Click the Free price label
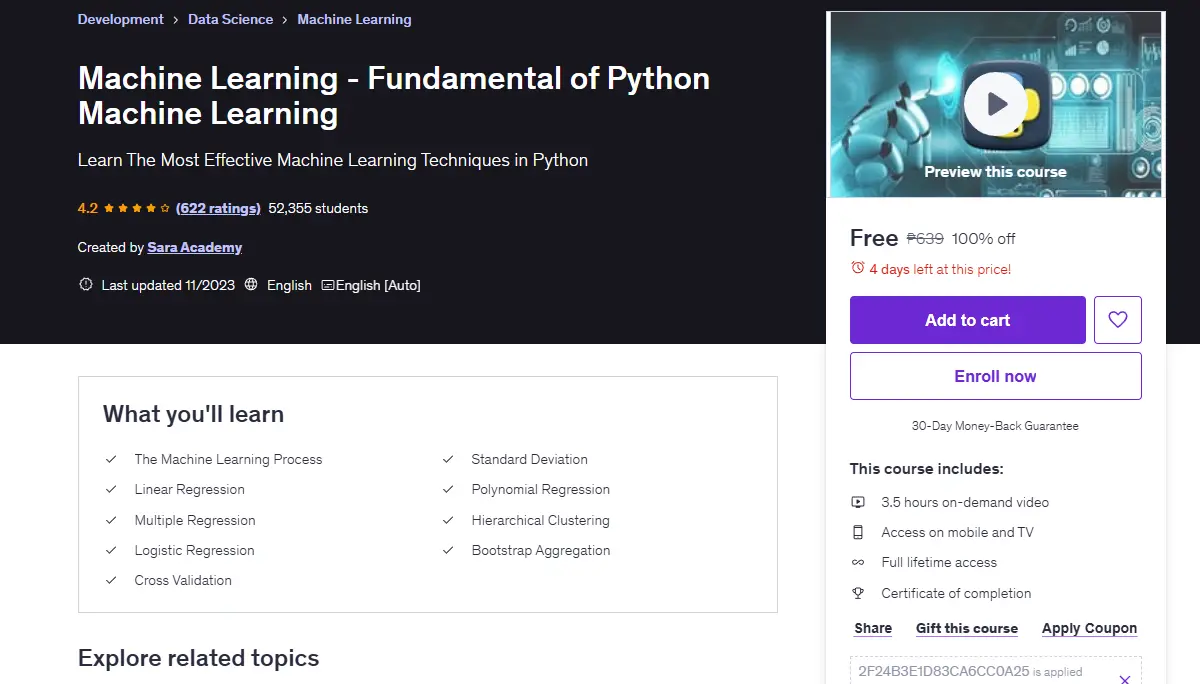Screen dimensions: 1200x684 (874, 238)
